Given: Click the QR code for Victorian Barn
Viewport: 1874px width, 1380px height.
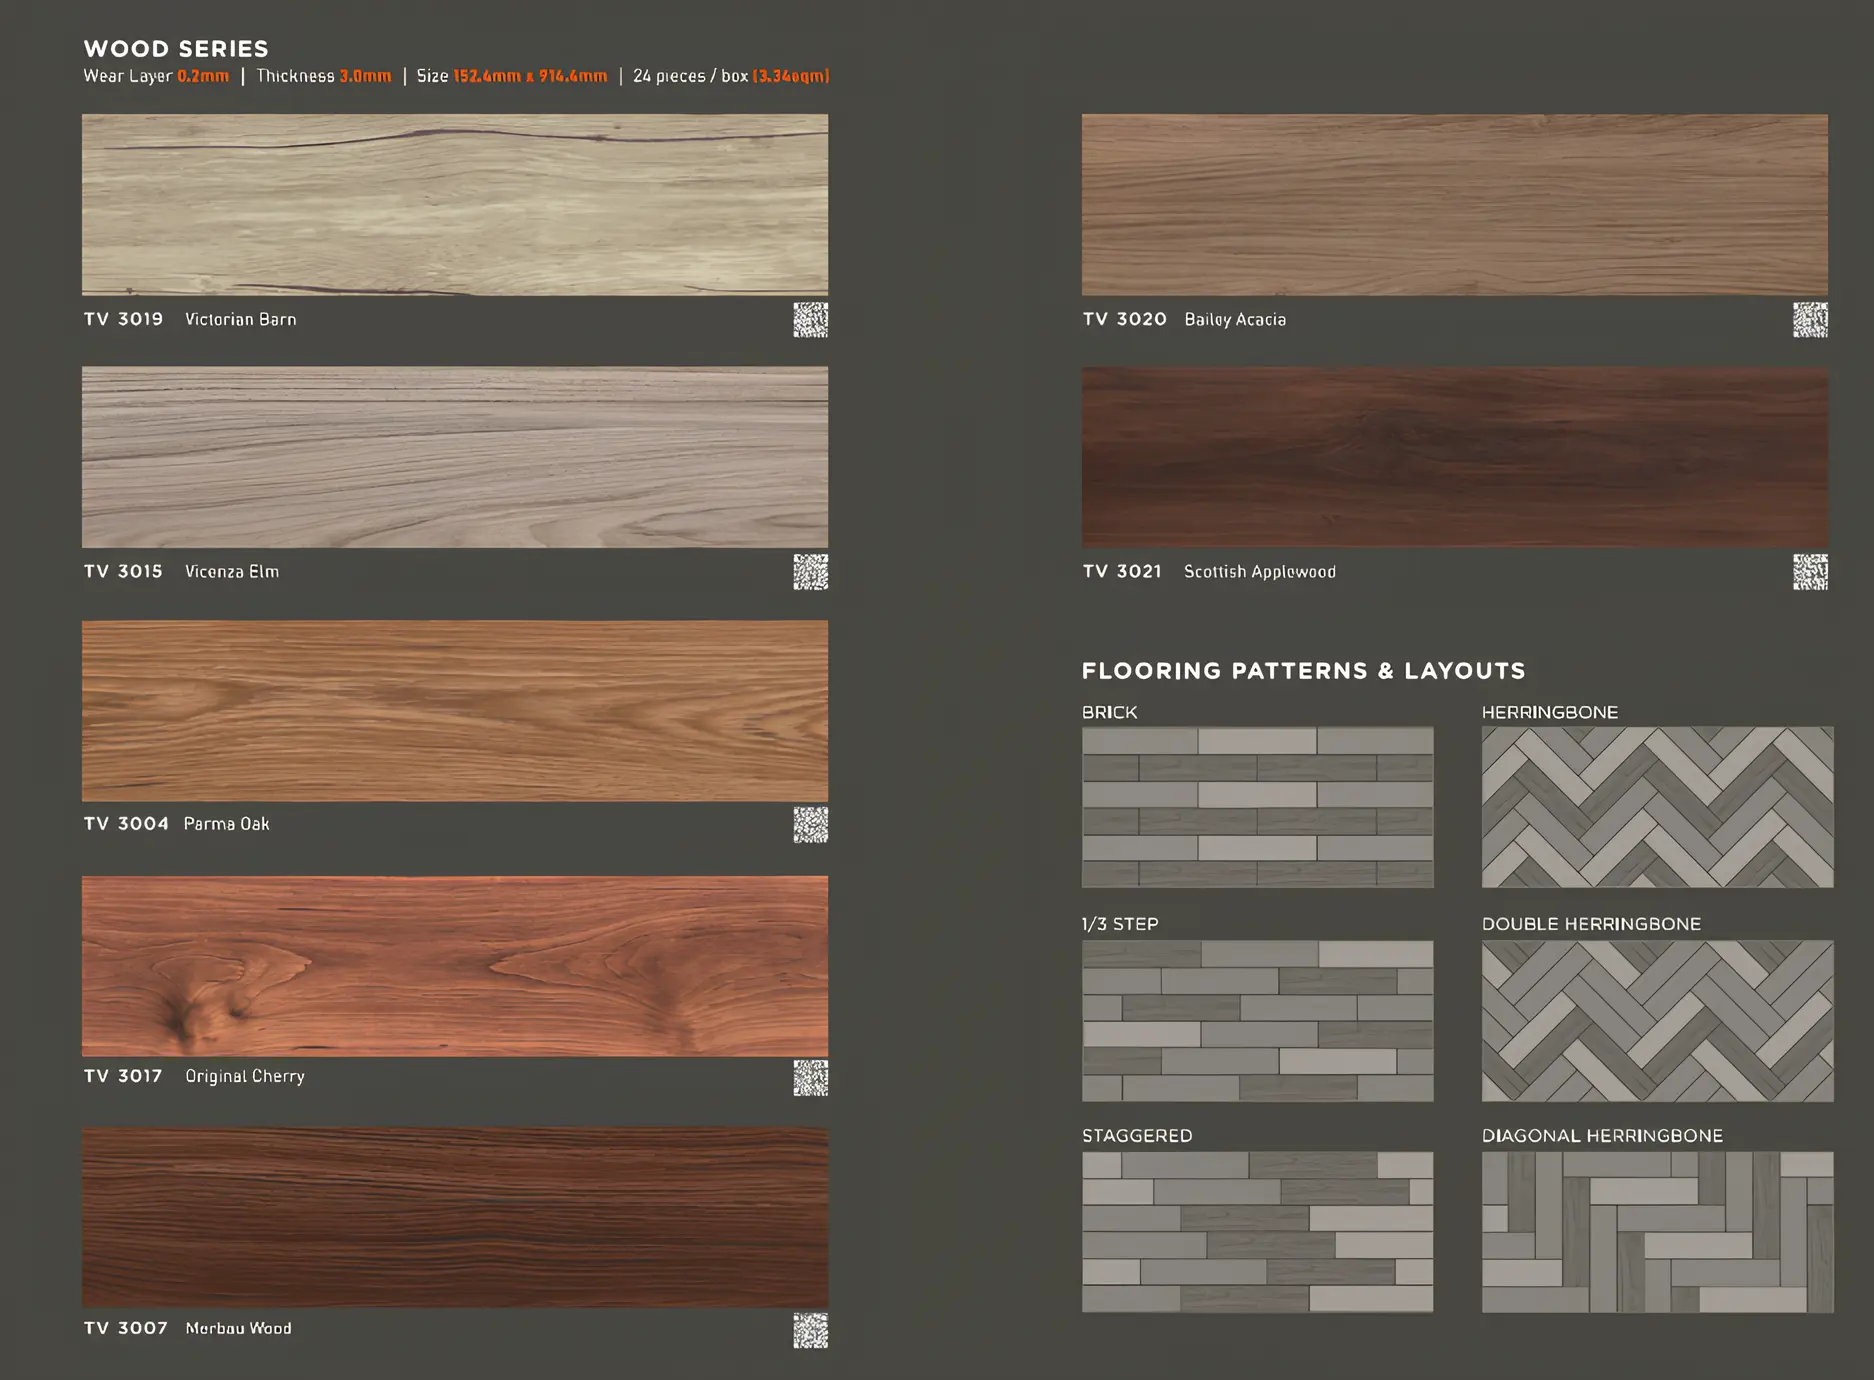Looking at the screenshot, I should pyautogui.click(x=810, y=320).
